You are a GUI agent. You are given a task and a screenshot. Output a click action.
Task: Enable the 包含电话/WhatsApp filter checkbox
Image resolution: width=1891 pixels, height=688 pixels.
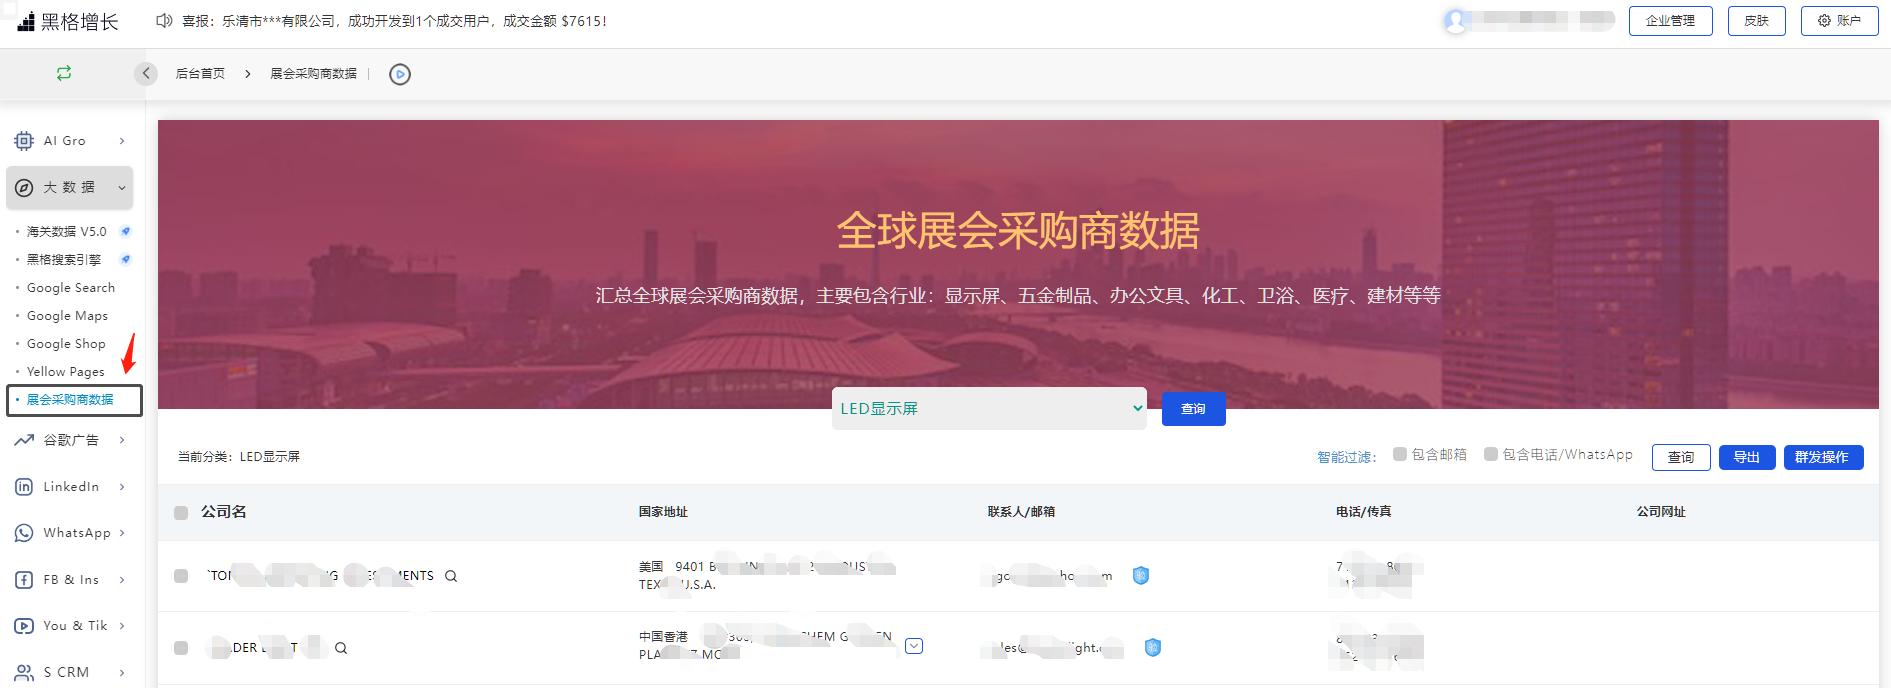[1491, 454]
